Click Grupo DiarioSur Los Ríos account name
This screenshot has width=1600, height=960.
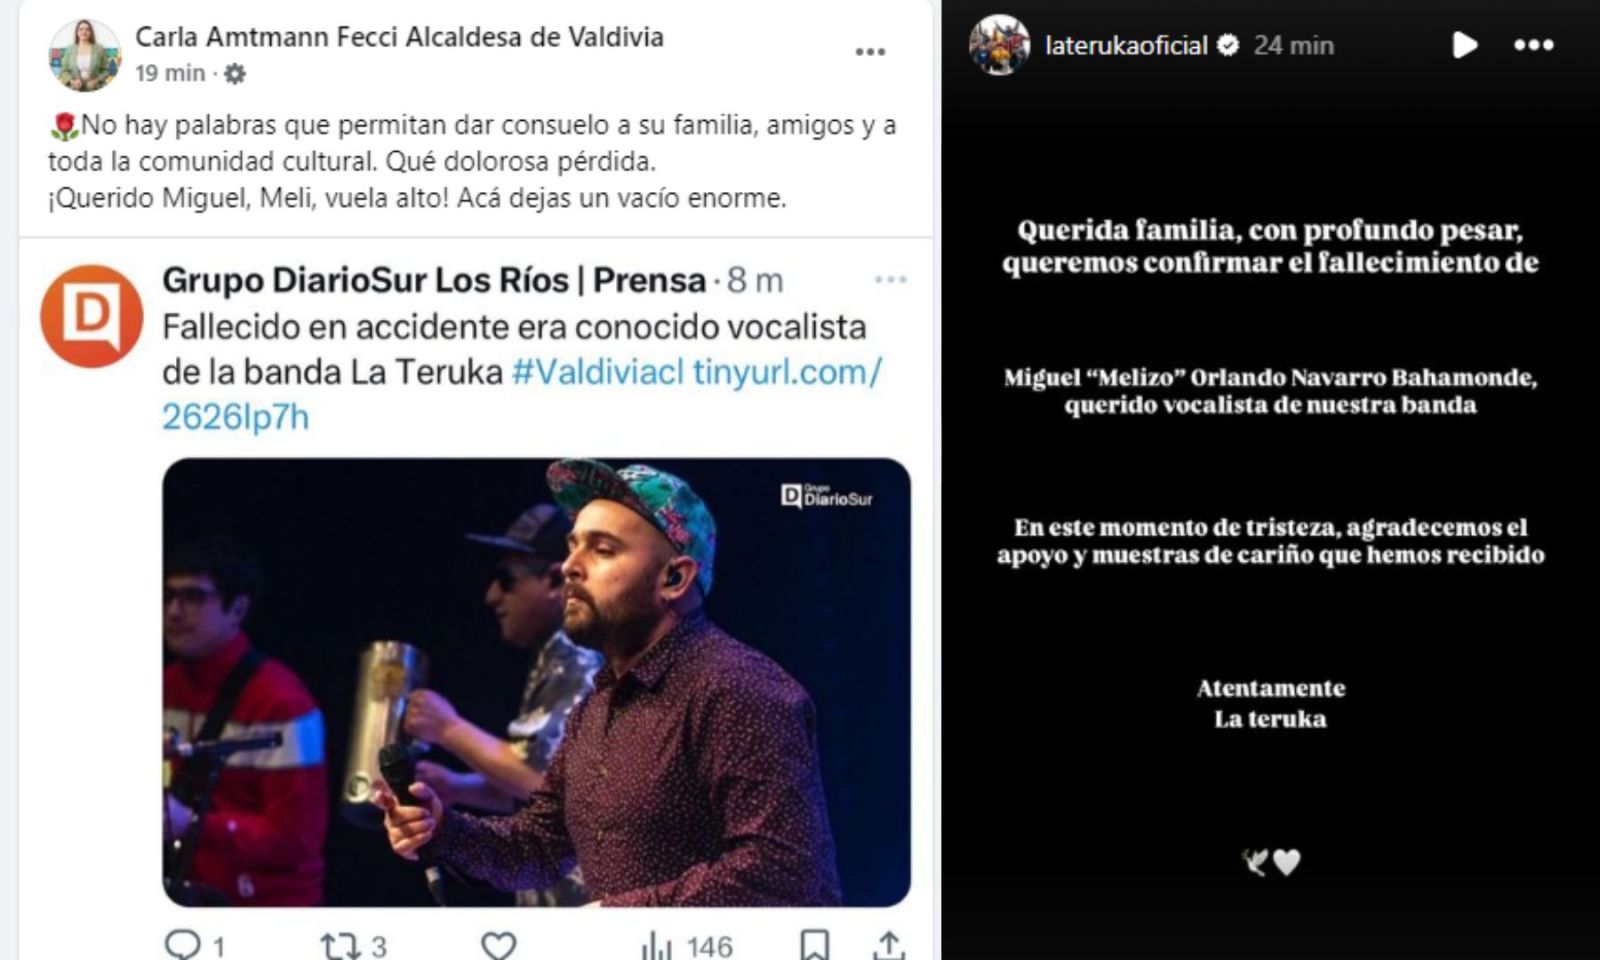pyautogui.click(x=434, y=280)
